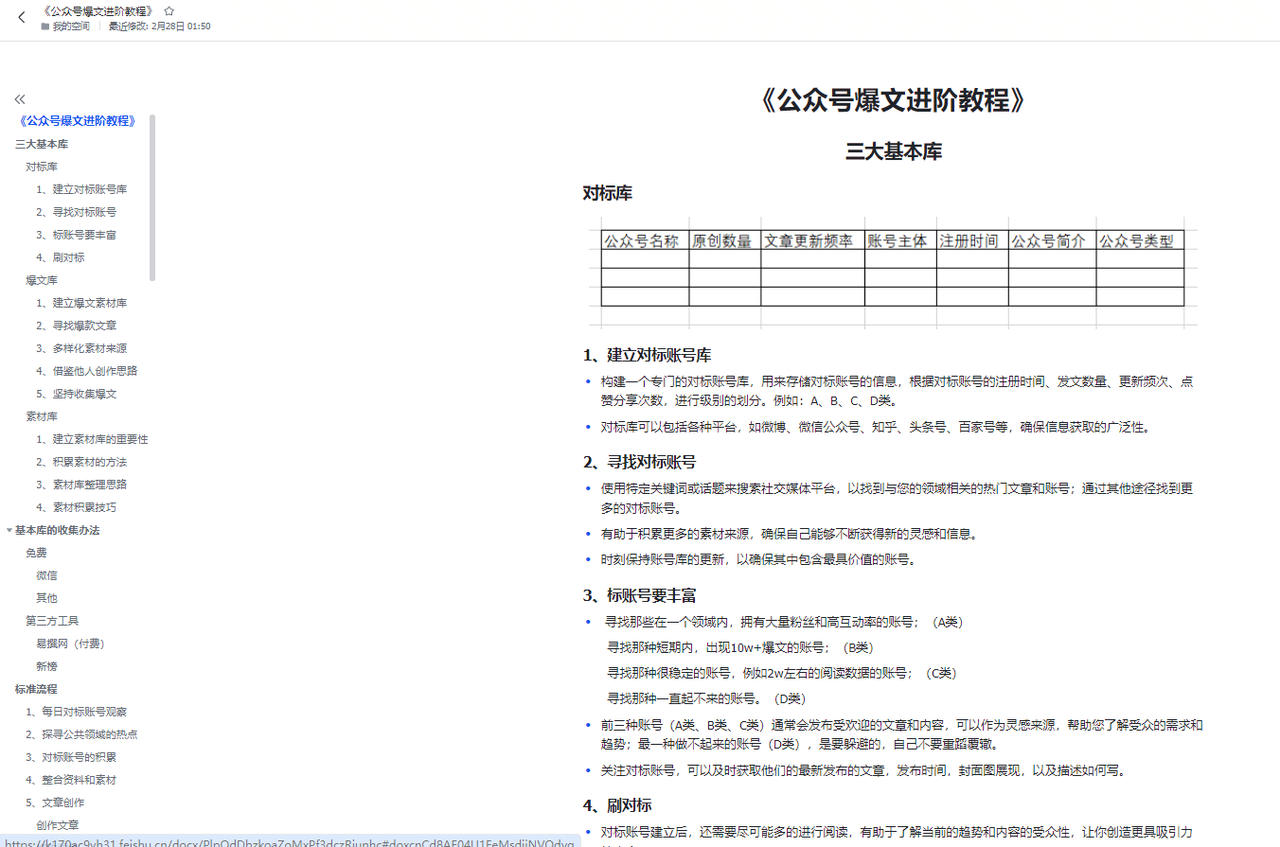Click the line mentioning 10w+爆文 (B类)
1280x847 pixels.
pyautogui.click(x=741, y=647)
